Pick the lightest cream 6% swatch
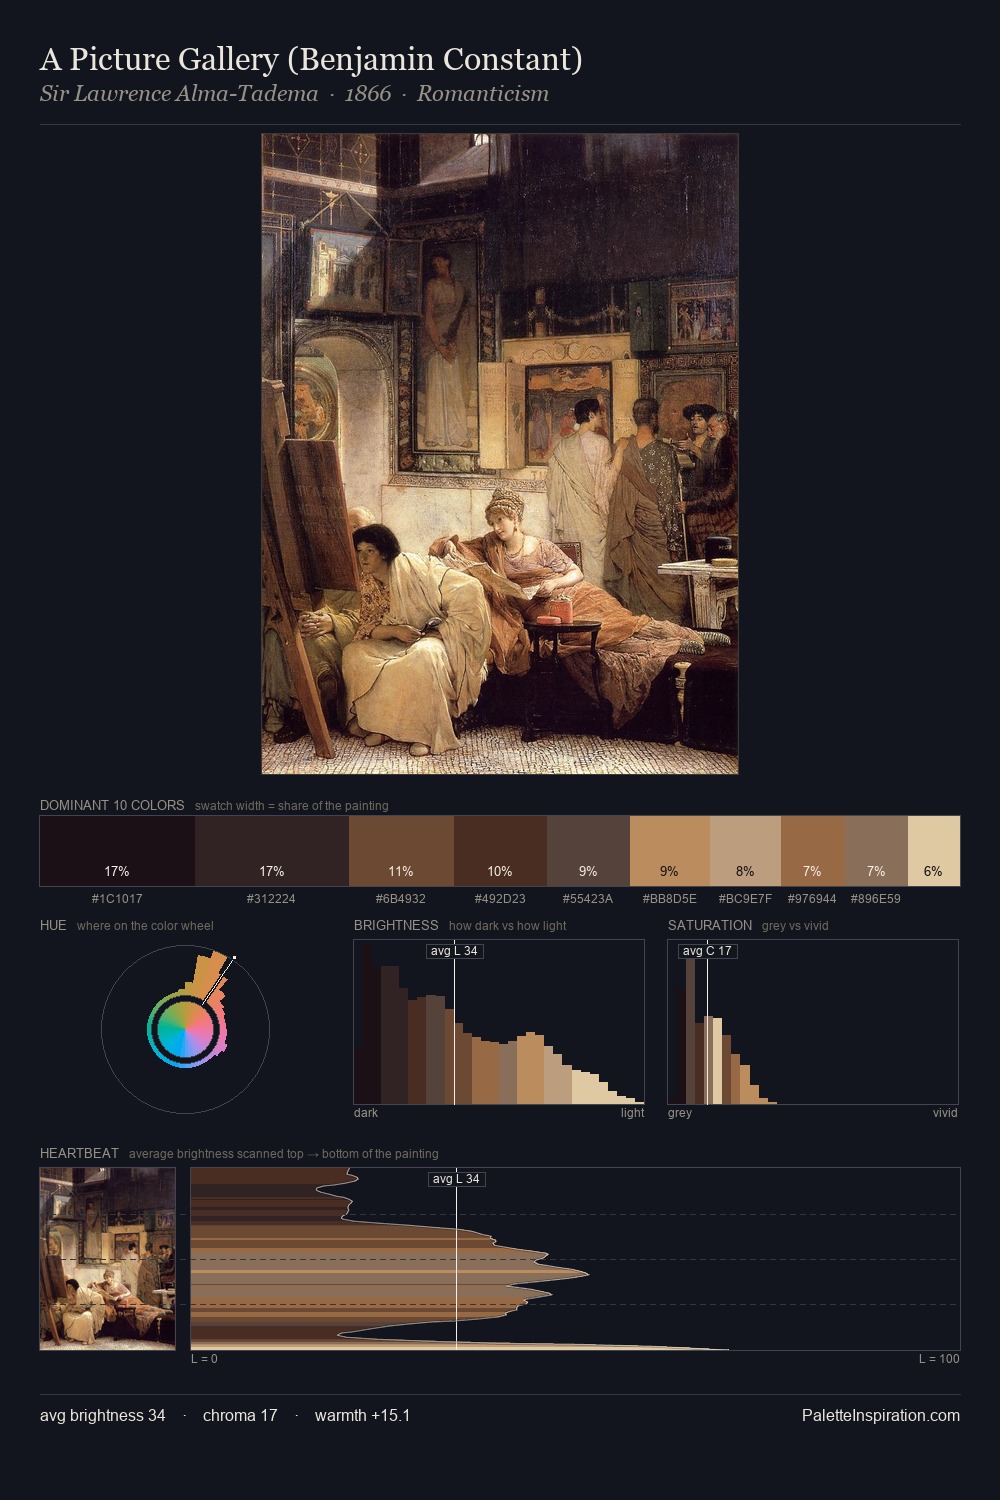The image size is (1000, 1500). 934,851
